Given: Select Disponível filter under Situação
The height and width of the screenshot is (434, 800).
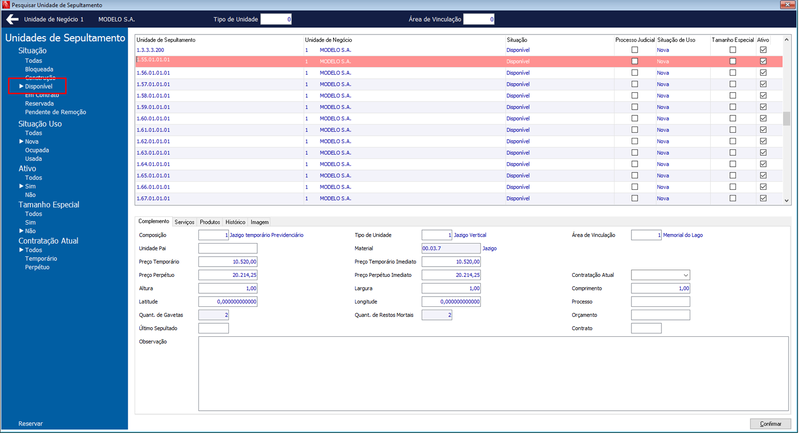Looking at the screenshot, I should point(39,87).
